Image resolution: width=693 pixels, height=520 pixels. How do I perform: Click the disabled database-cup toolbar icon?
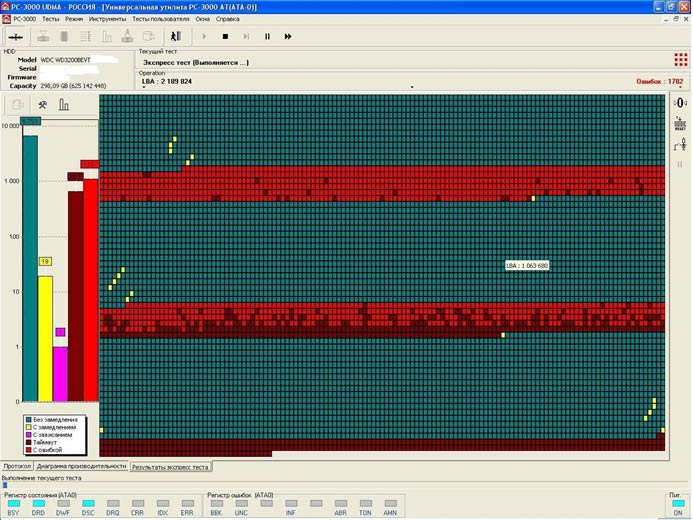[148, 37]
